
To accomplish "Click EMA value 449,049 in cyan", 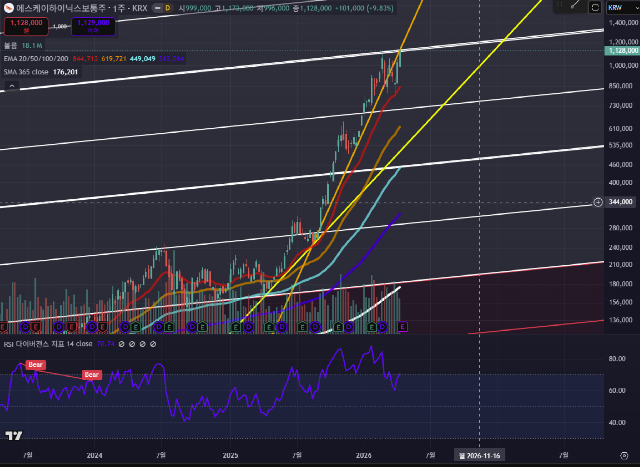I will [142, 59].
